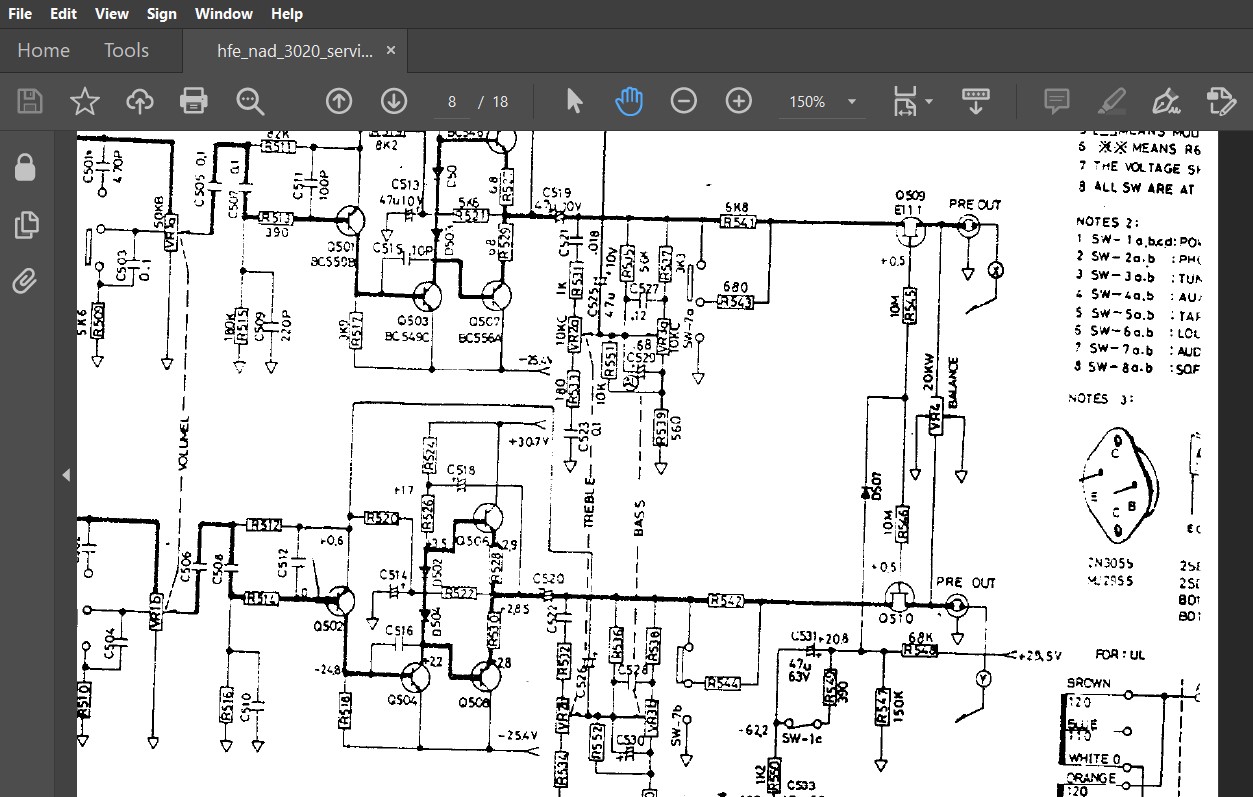Print the document with the printer icon
Viewport: 1253px width, 797px height.
pyautogui.click(x=194, y=101)
